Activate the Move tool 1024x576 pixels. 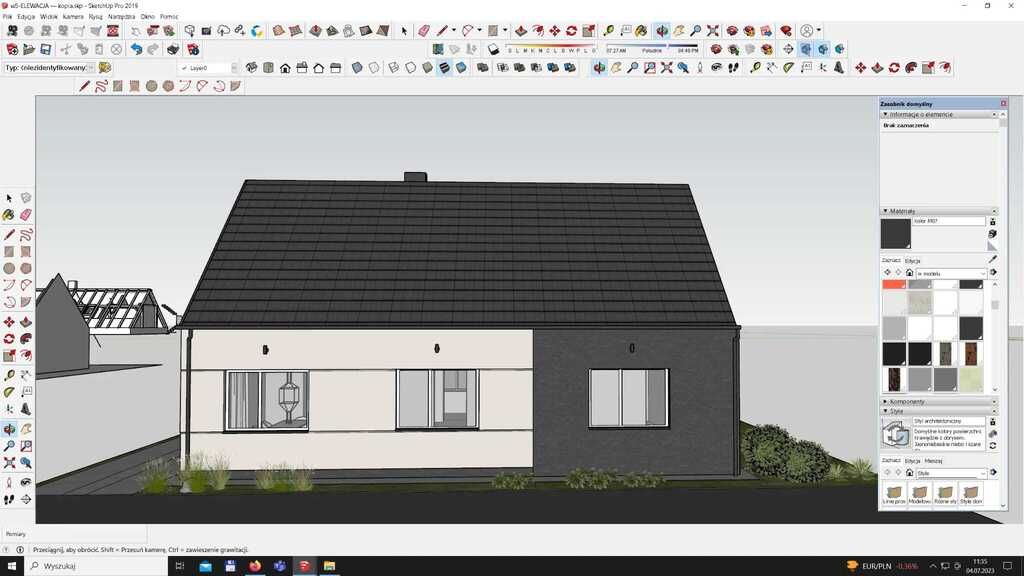(x=9, y=322)
